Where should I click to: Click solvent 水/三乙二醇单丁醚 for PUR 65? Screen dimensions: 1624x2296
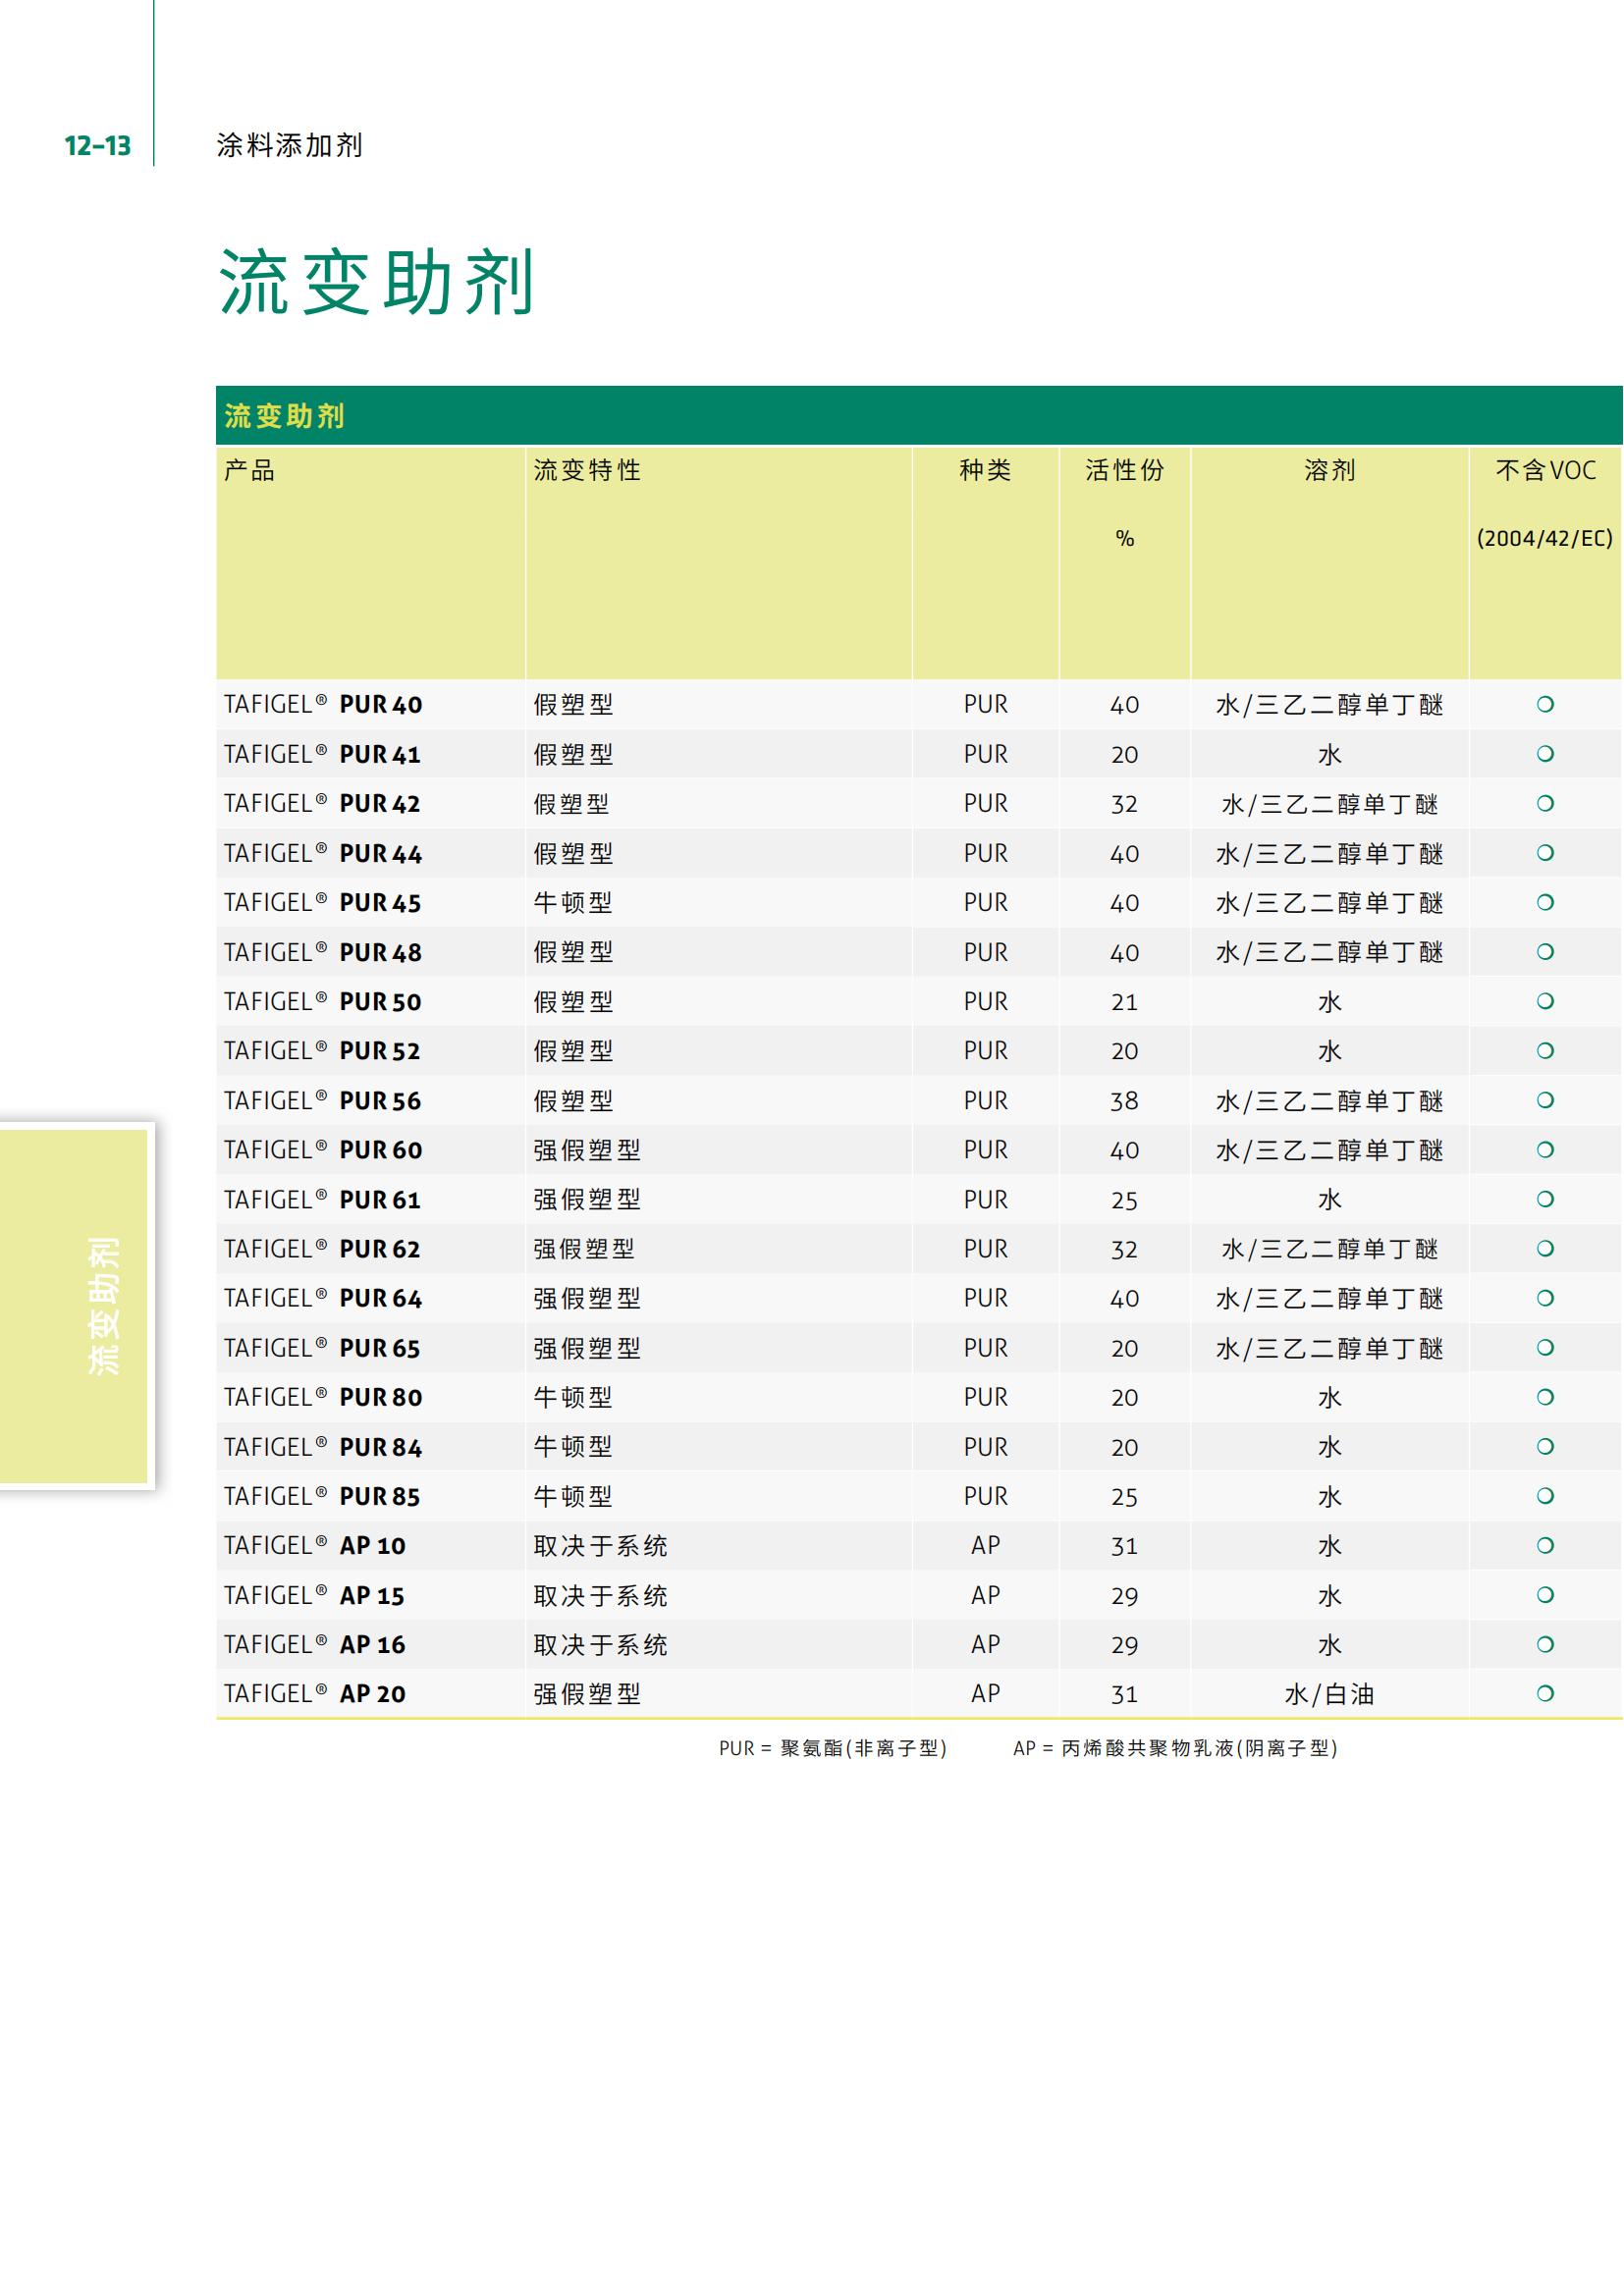tap(1329, 1348)
